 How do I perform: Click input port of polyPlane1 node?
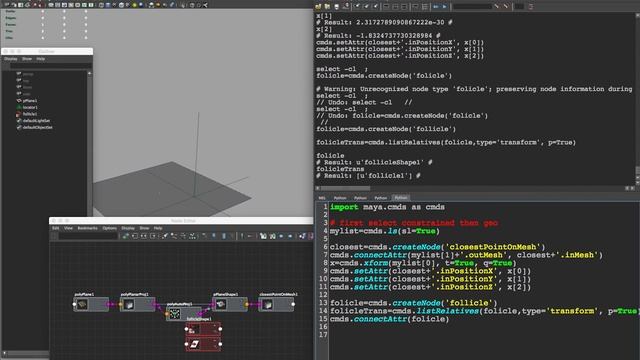click(74, 304)
